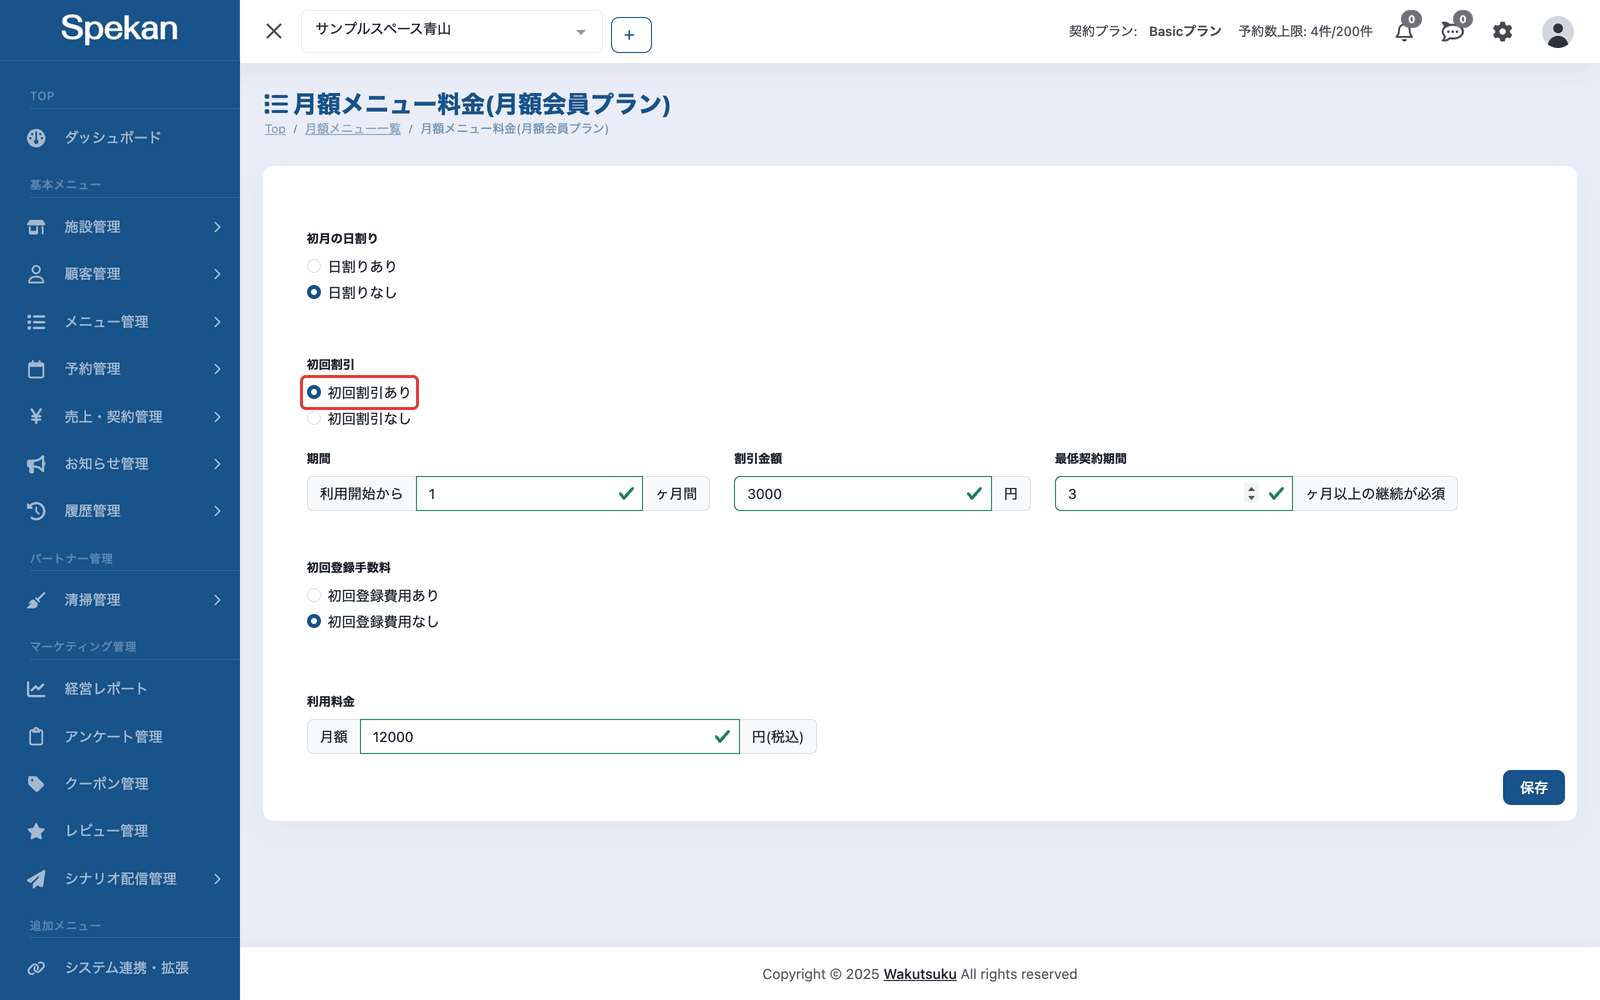Click the 顧客管理 person icon
The height and width of the screenshot is (1000, 1600).
(36, 274)
